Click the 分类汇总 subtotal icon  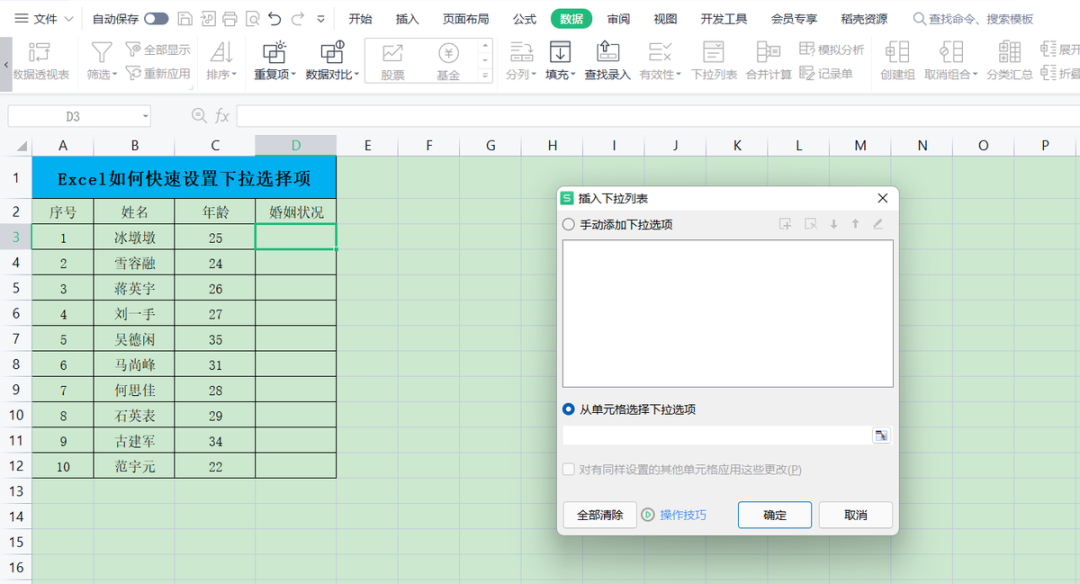(x=1009, y=60)
